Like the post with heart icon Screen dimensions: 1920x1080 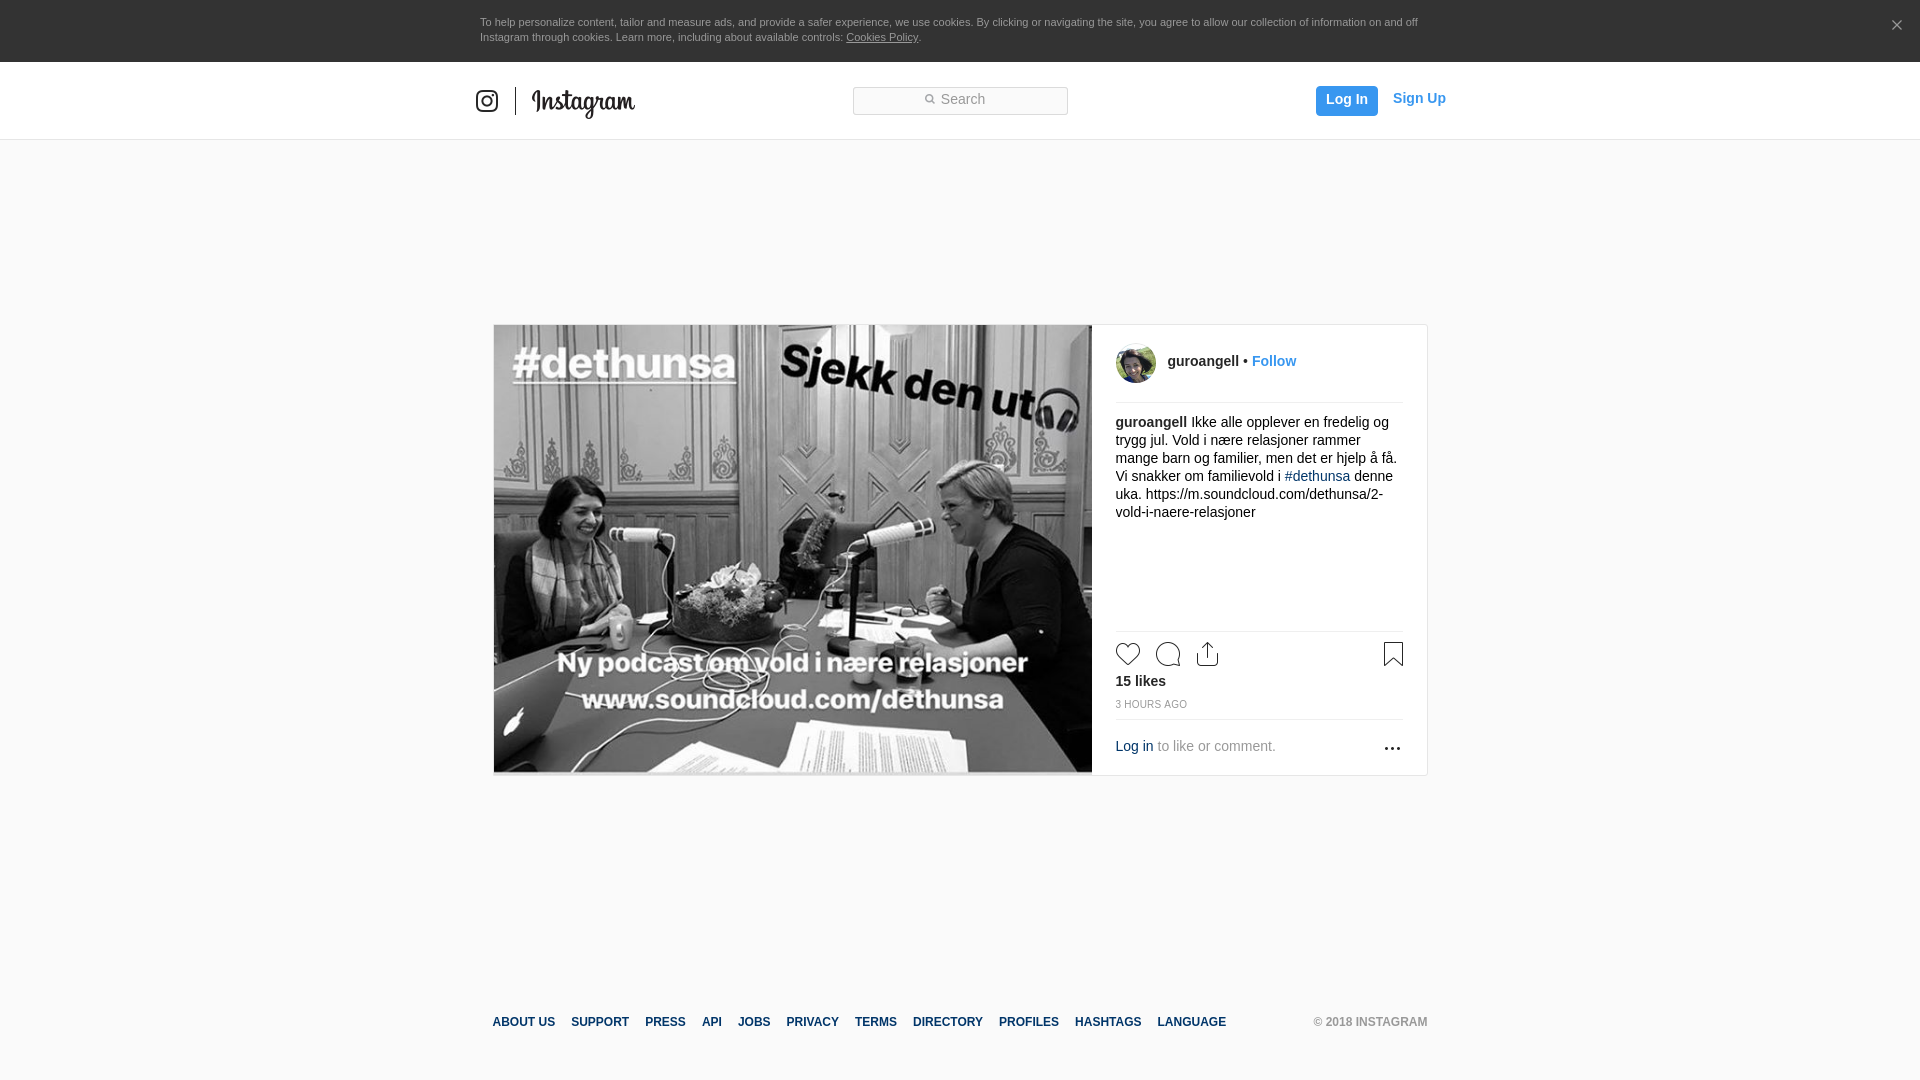pyautogui.click(x=1128, y=654)
